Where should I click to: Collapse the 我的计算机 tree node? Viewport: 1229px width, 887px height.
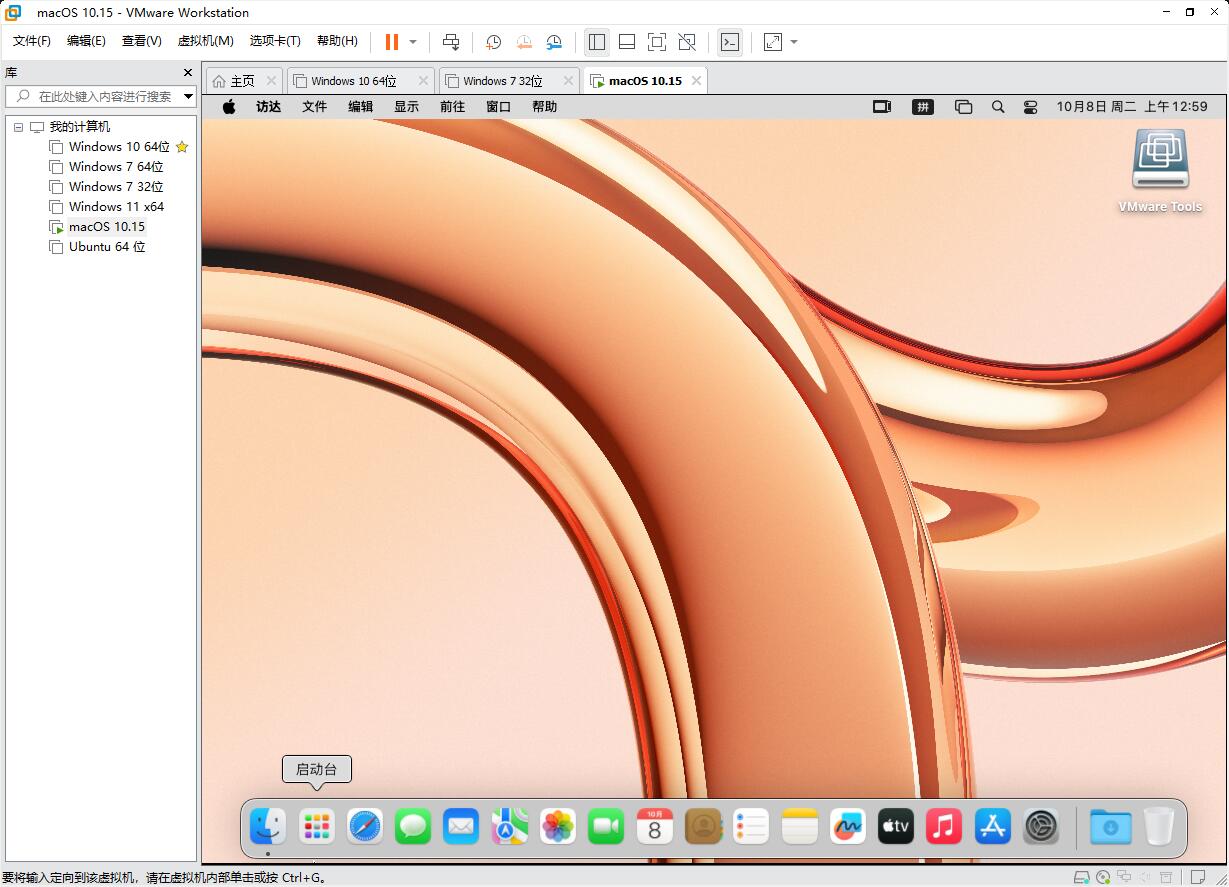pyautogui.click(x=17, y=126)
